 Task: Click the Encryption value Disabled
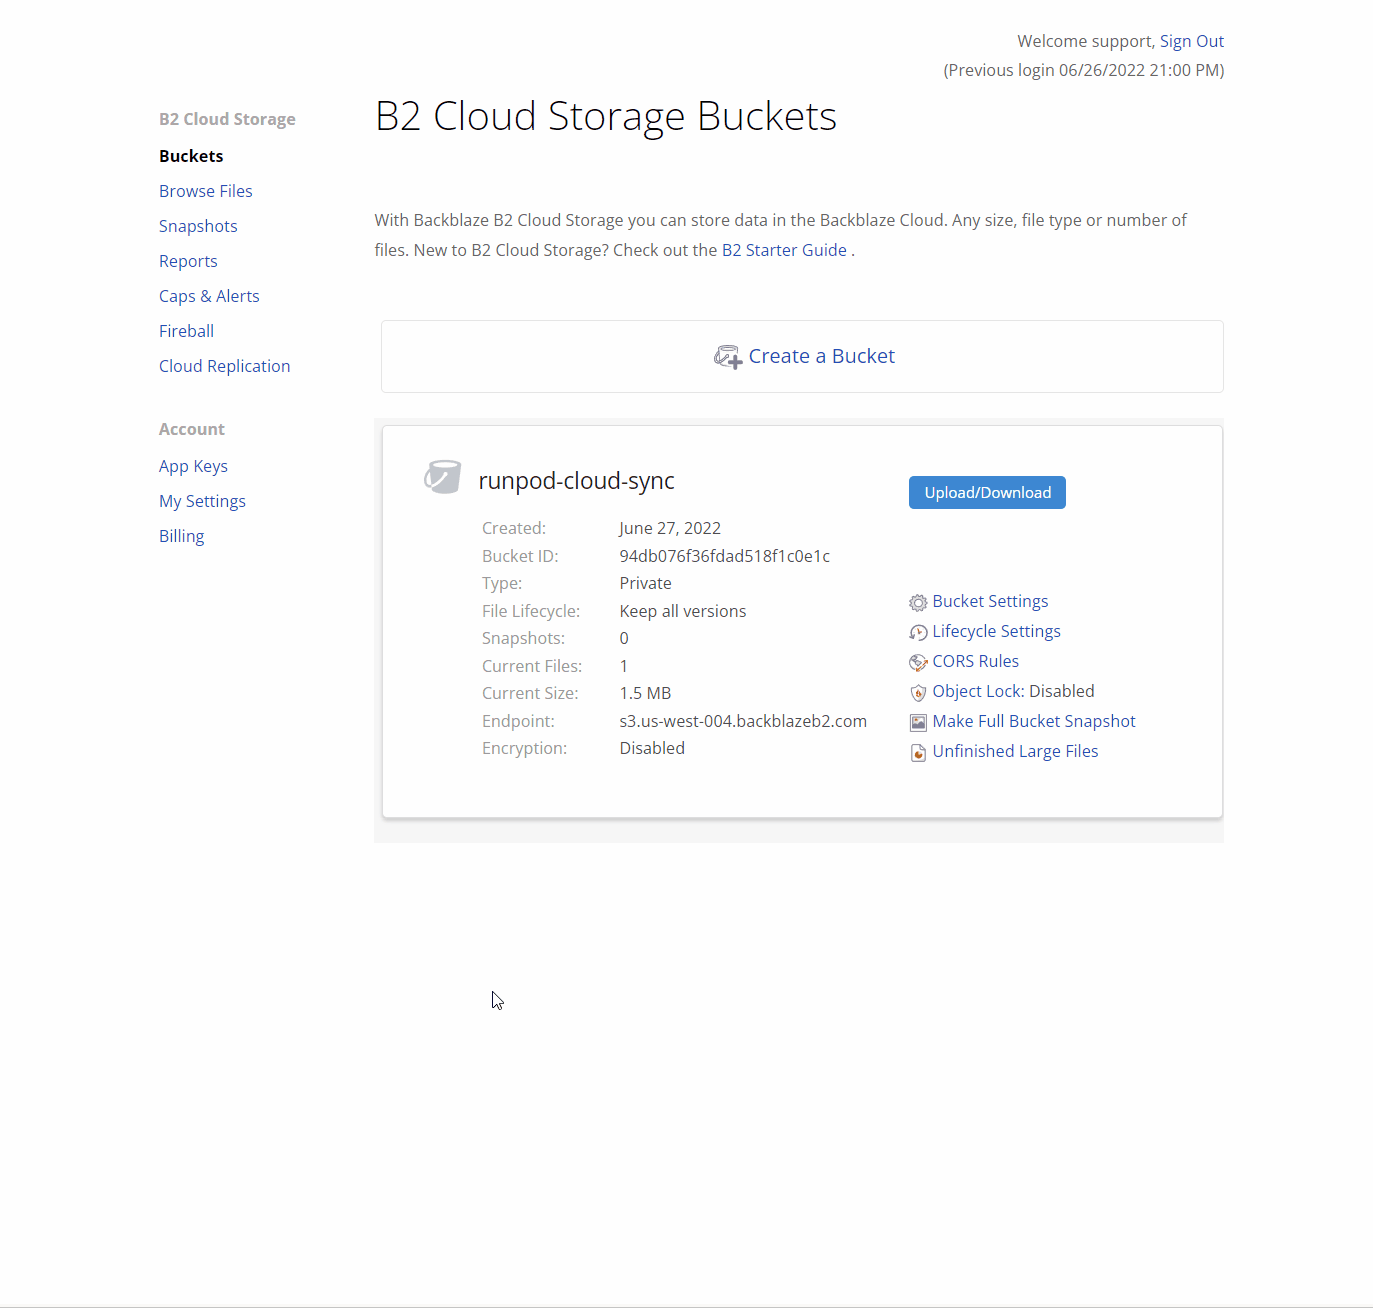tap(652, 748)
